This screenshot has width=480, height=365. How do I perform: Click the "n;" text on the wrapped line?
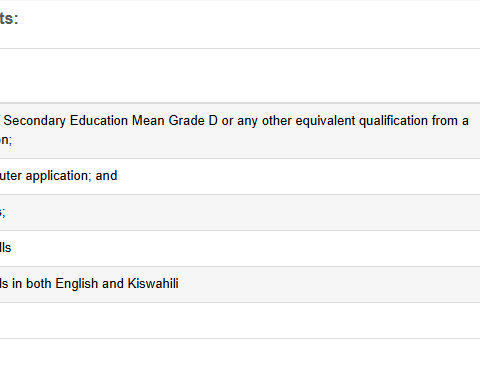tap(6, 140)
